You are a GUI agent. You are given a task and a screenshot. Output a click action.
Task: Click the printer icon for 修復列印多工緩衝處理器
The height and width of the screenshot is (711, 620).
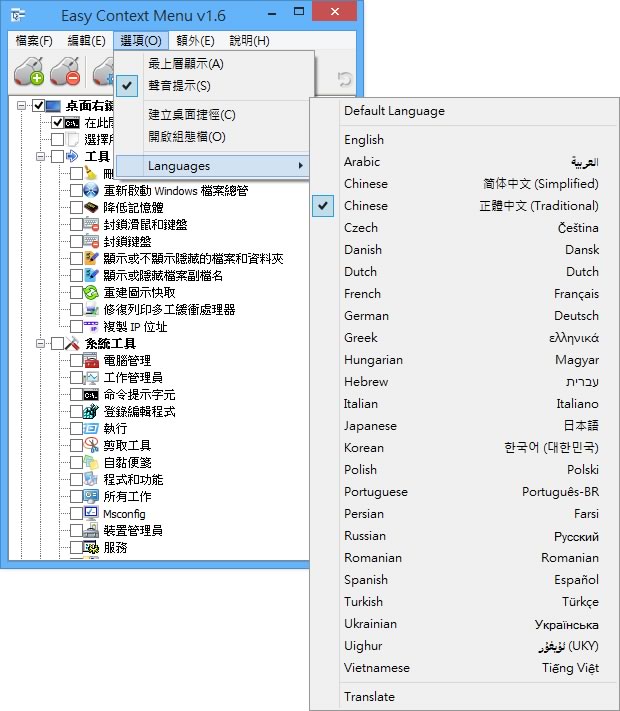coord(91,309)
